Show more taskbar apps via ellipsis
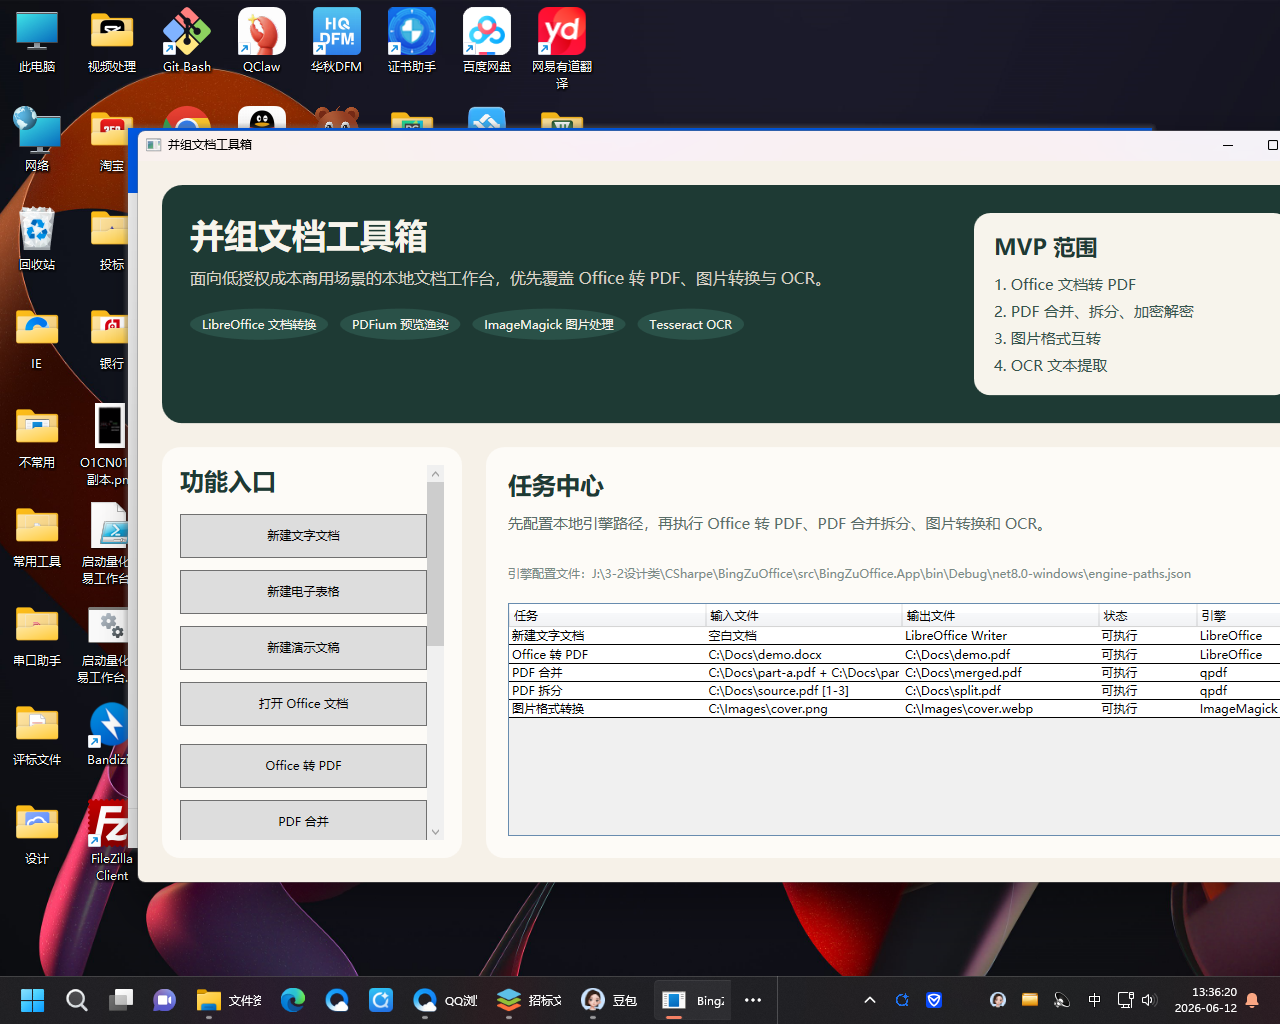 [x=753, y=1000]
